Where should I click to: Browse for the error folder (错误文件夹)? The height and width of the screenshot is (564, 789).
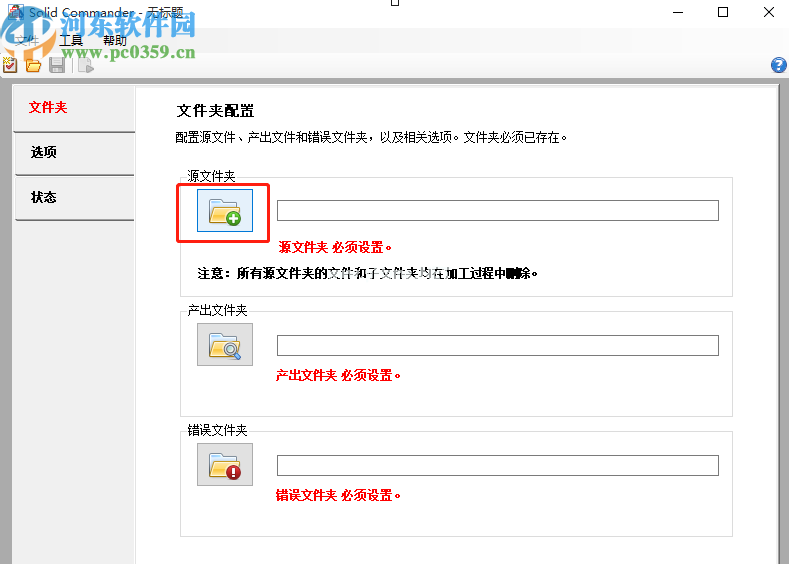(x=225, y=465)
